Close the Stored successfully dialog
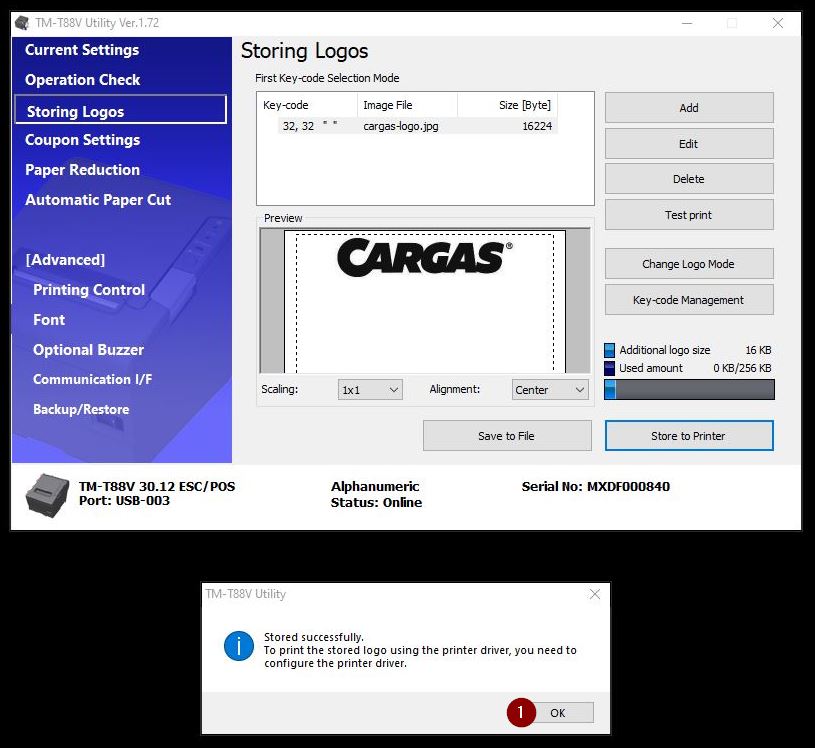Screen dimensions: 815x748 (x=595, y=594)
